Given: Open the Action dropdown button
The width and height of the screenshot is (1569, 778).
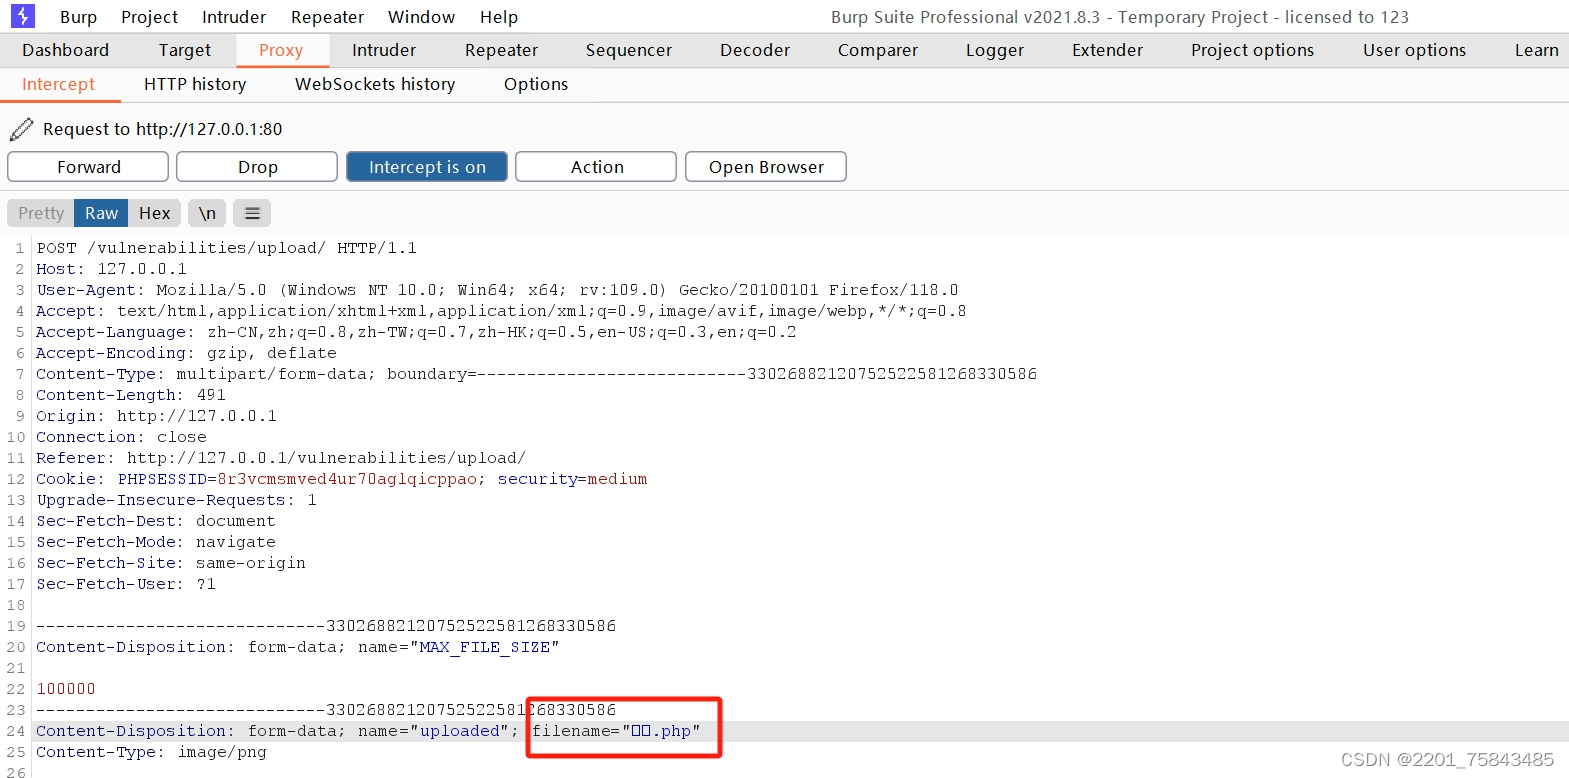Looking at the screenshot, I should 596,167.
